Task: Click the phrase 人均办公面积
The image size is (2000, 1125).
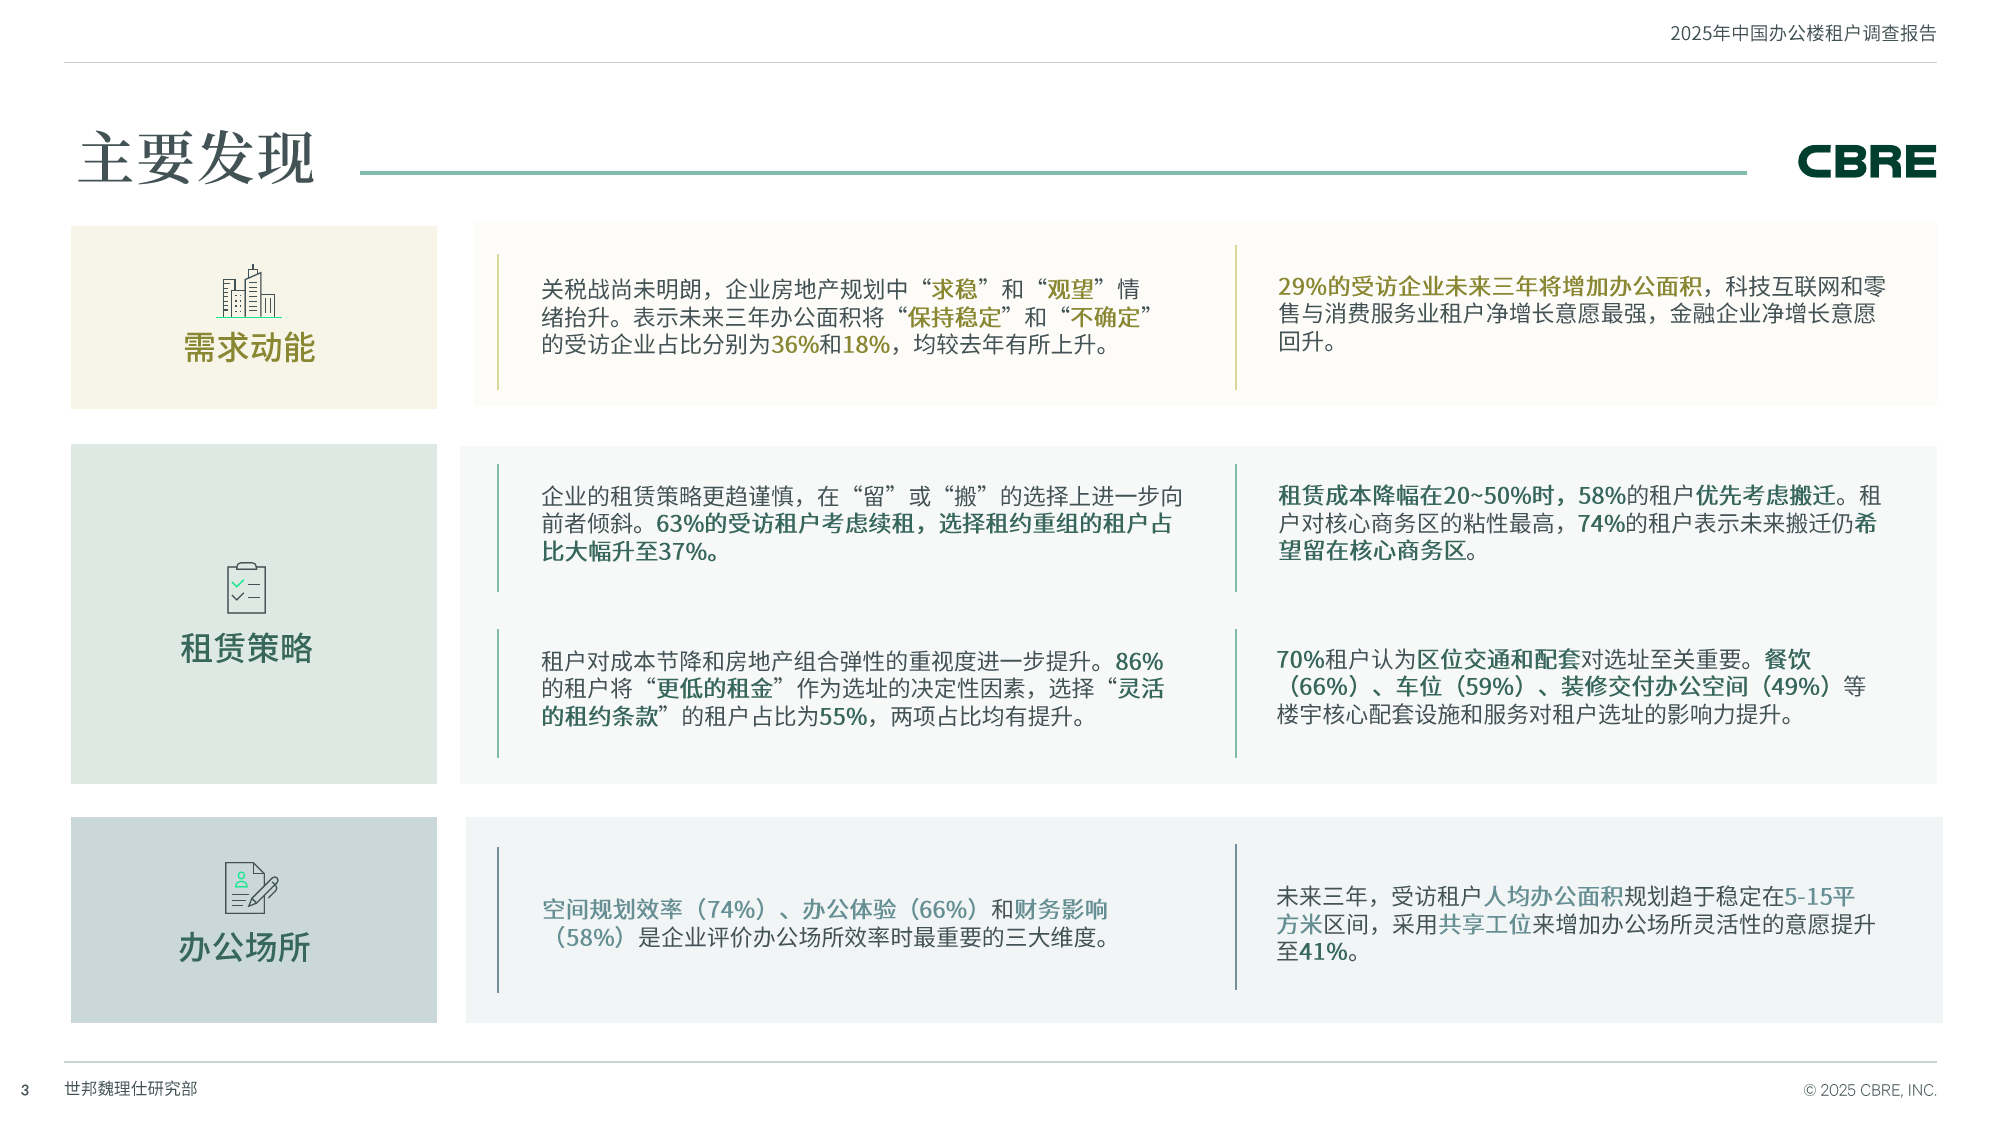Action: [x=1553, y=897]
